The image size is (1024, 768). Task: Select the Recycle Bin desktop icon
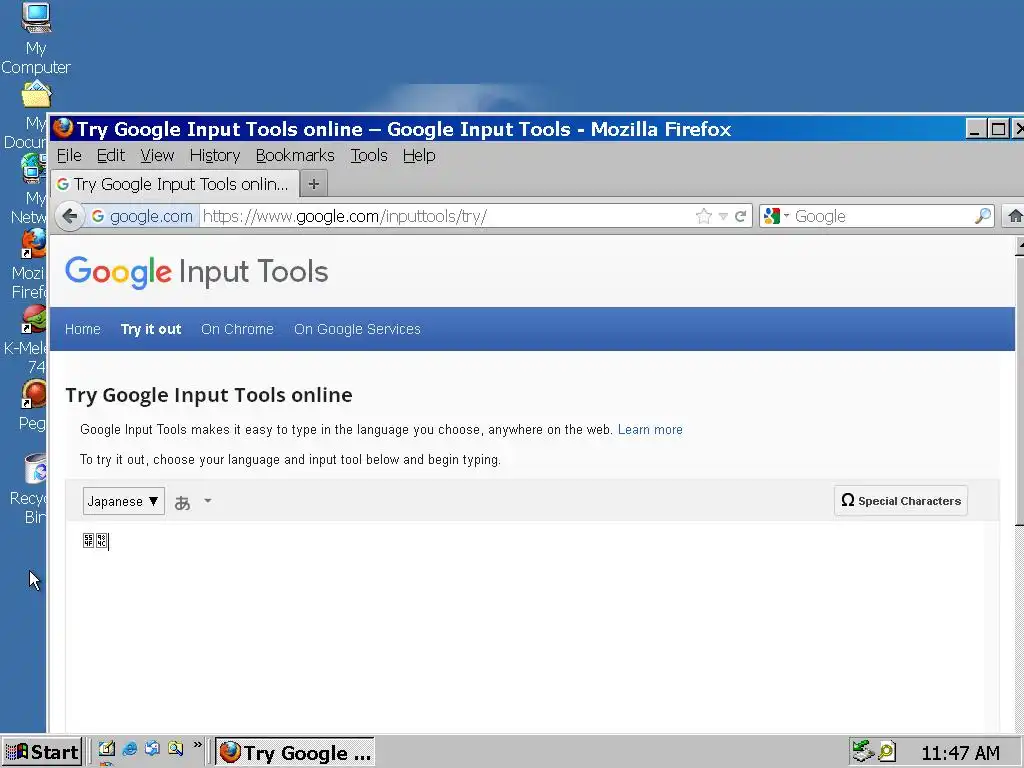point(27,490)
